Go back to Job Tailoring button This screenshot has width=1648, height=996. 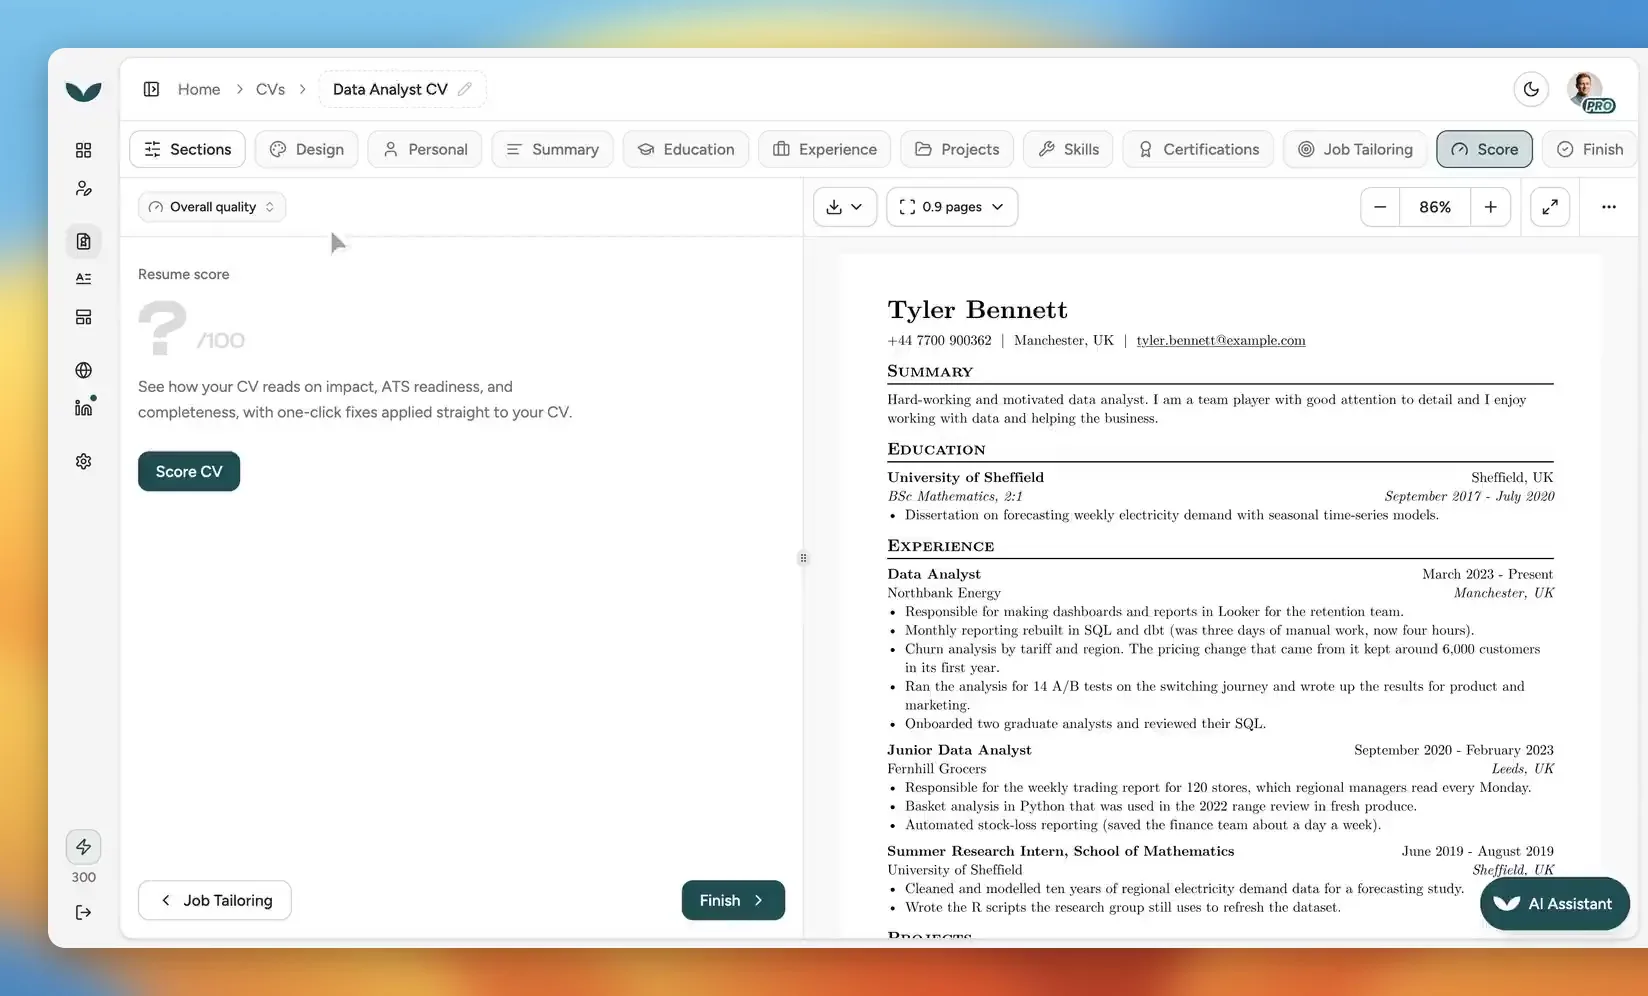(x=215, y=900)
